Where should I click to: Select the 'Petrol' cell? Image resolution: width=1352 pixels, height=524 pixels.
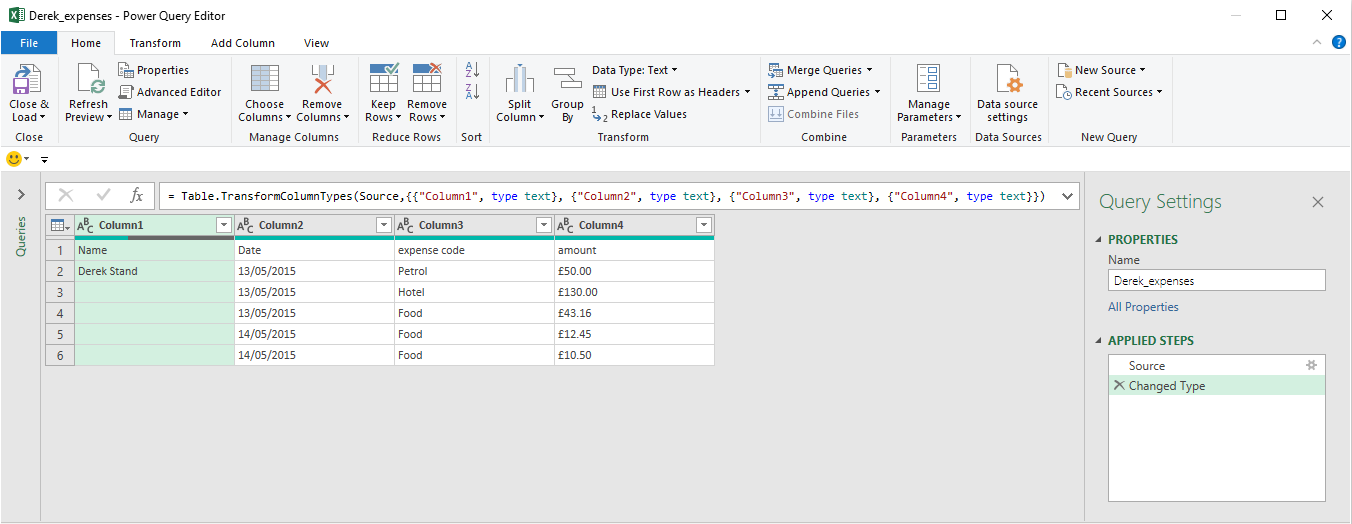[474, 271]
